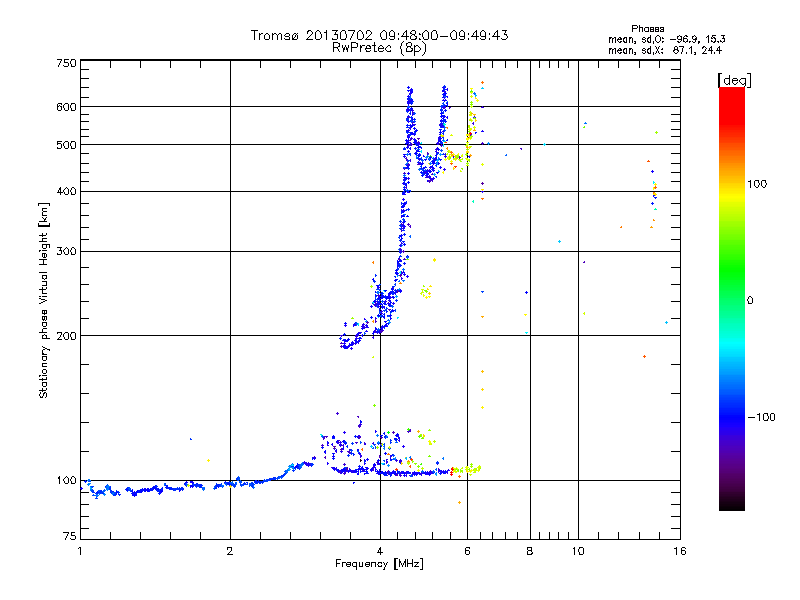Click the x-axis label '8'

pyautogui.click(x=530, y=551)
